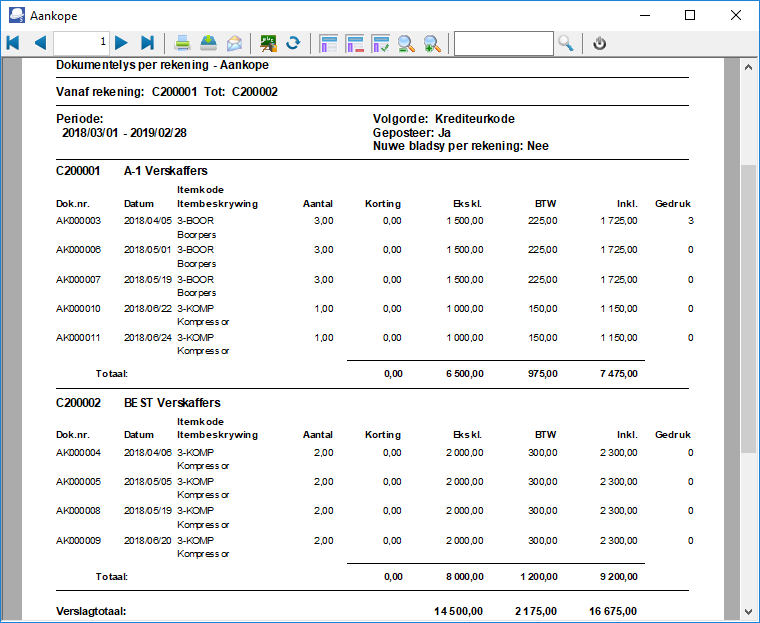
Task: Click Volgorde: Krediteurkode text
Action: [443, 119]
